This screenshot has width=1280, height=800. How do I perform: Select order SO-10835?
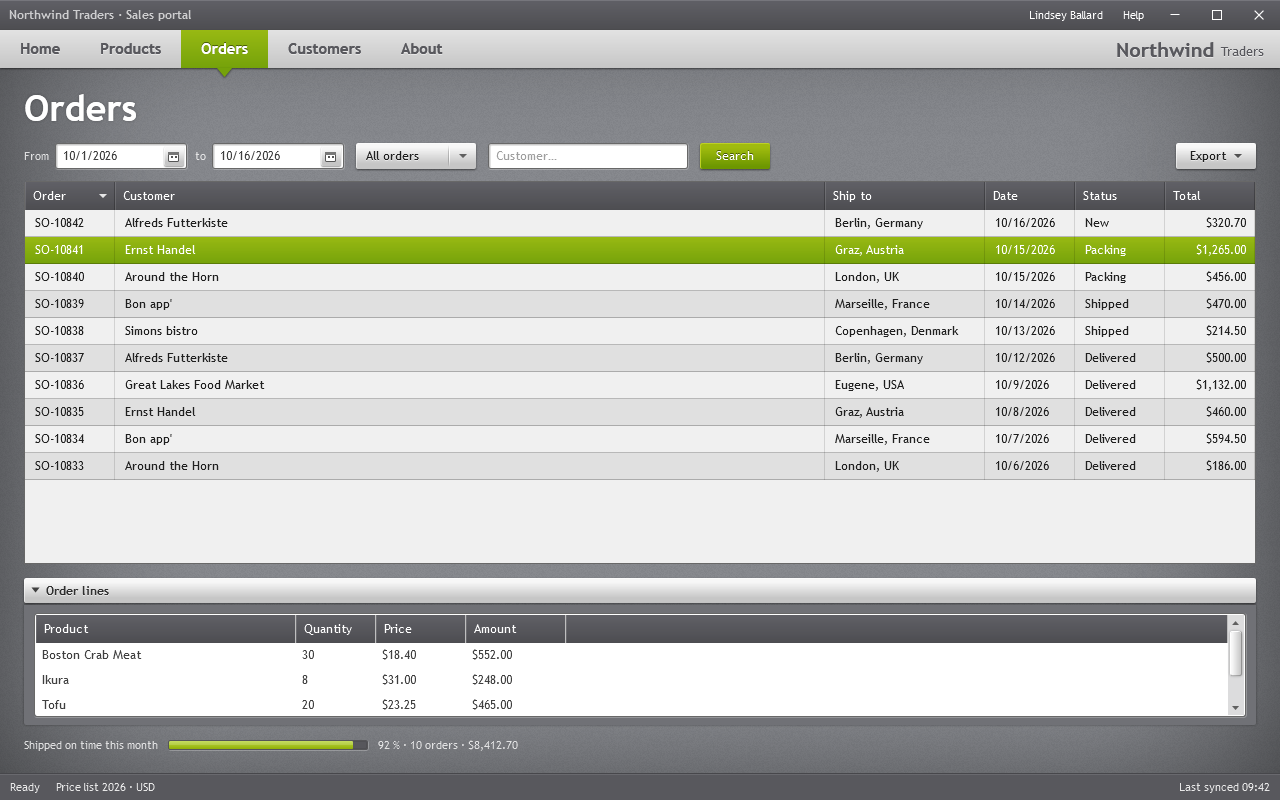640,412
